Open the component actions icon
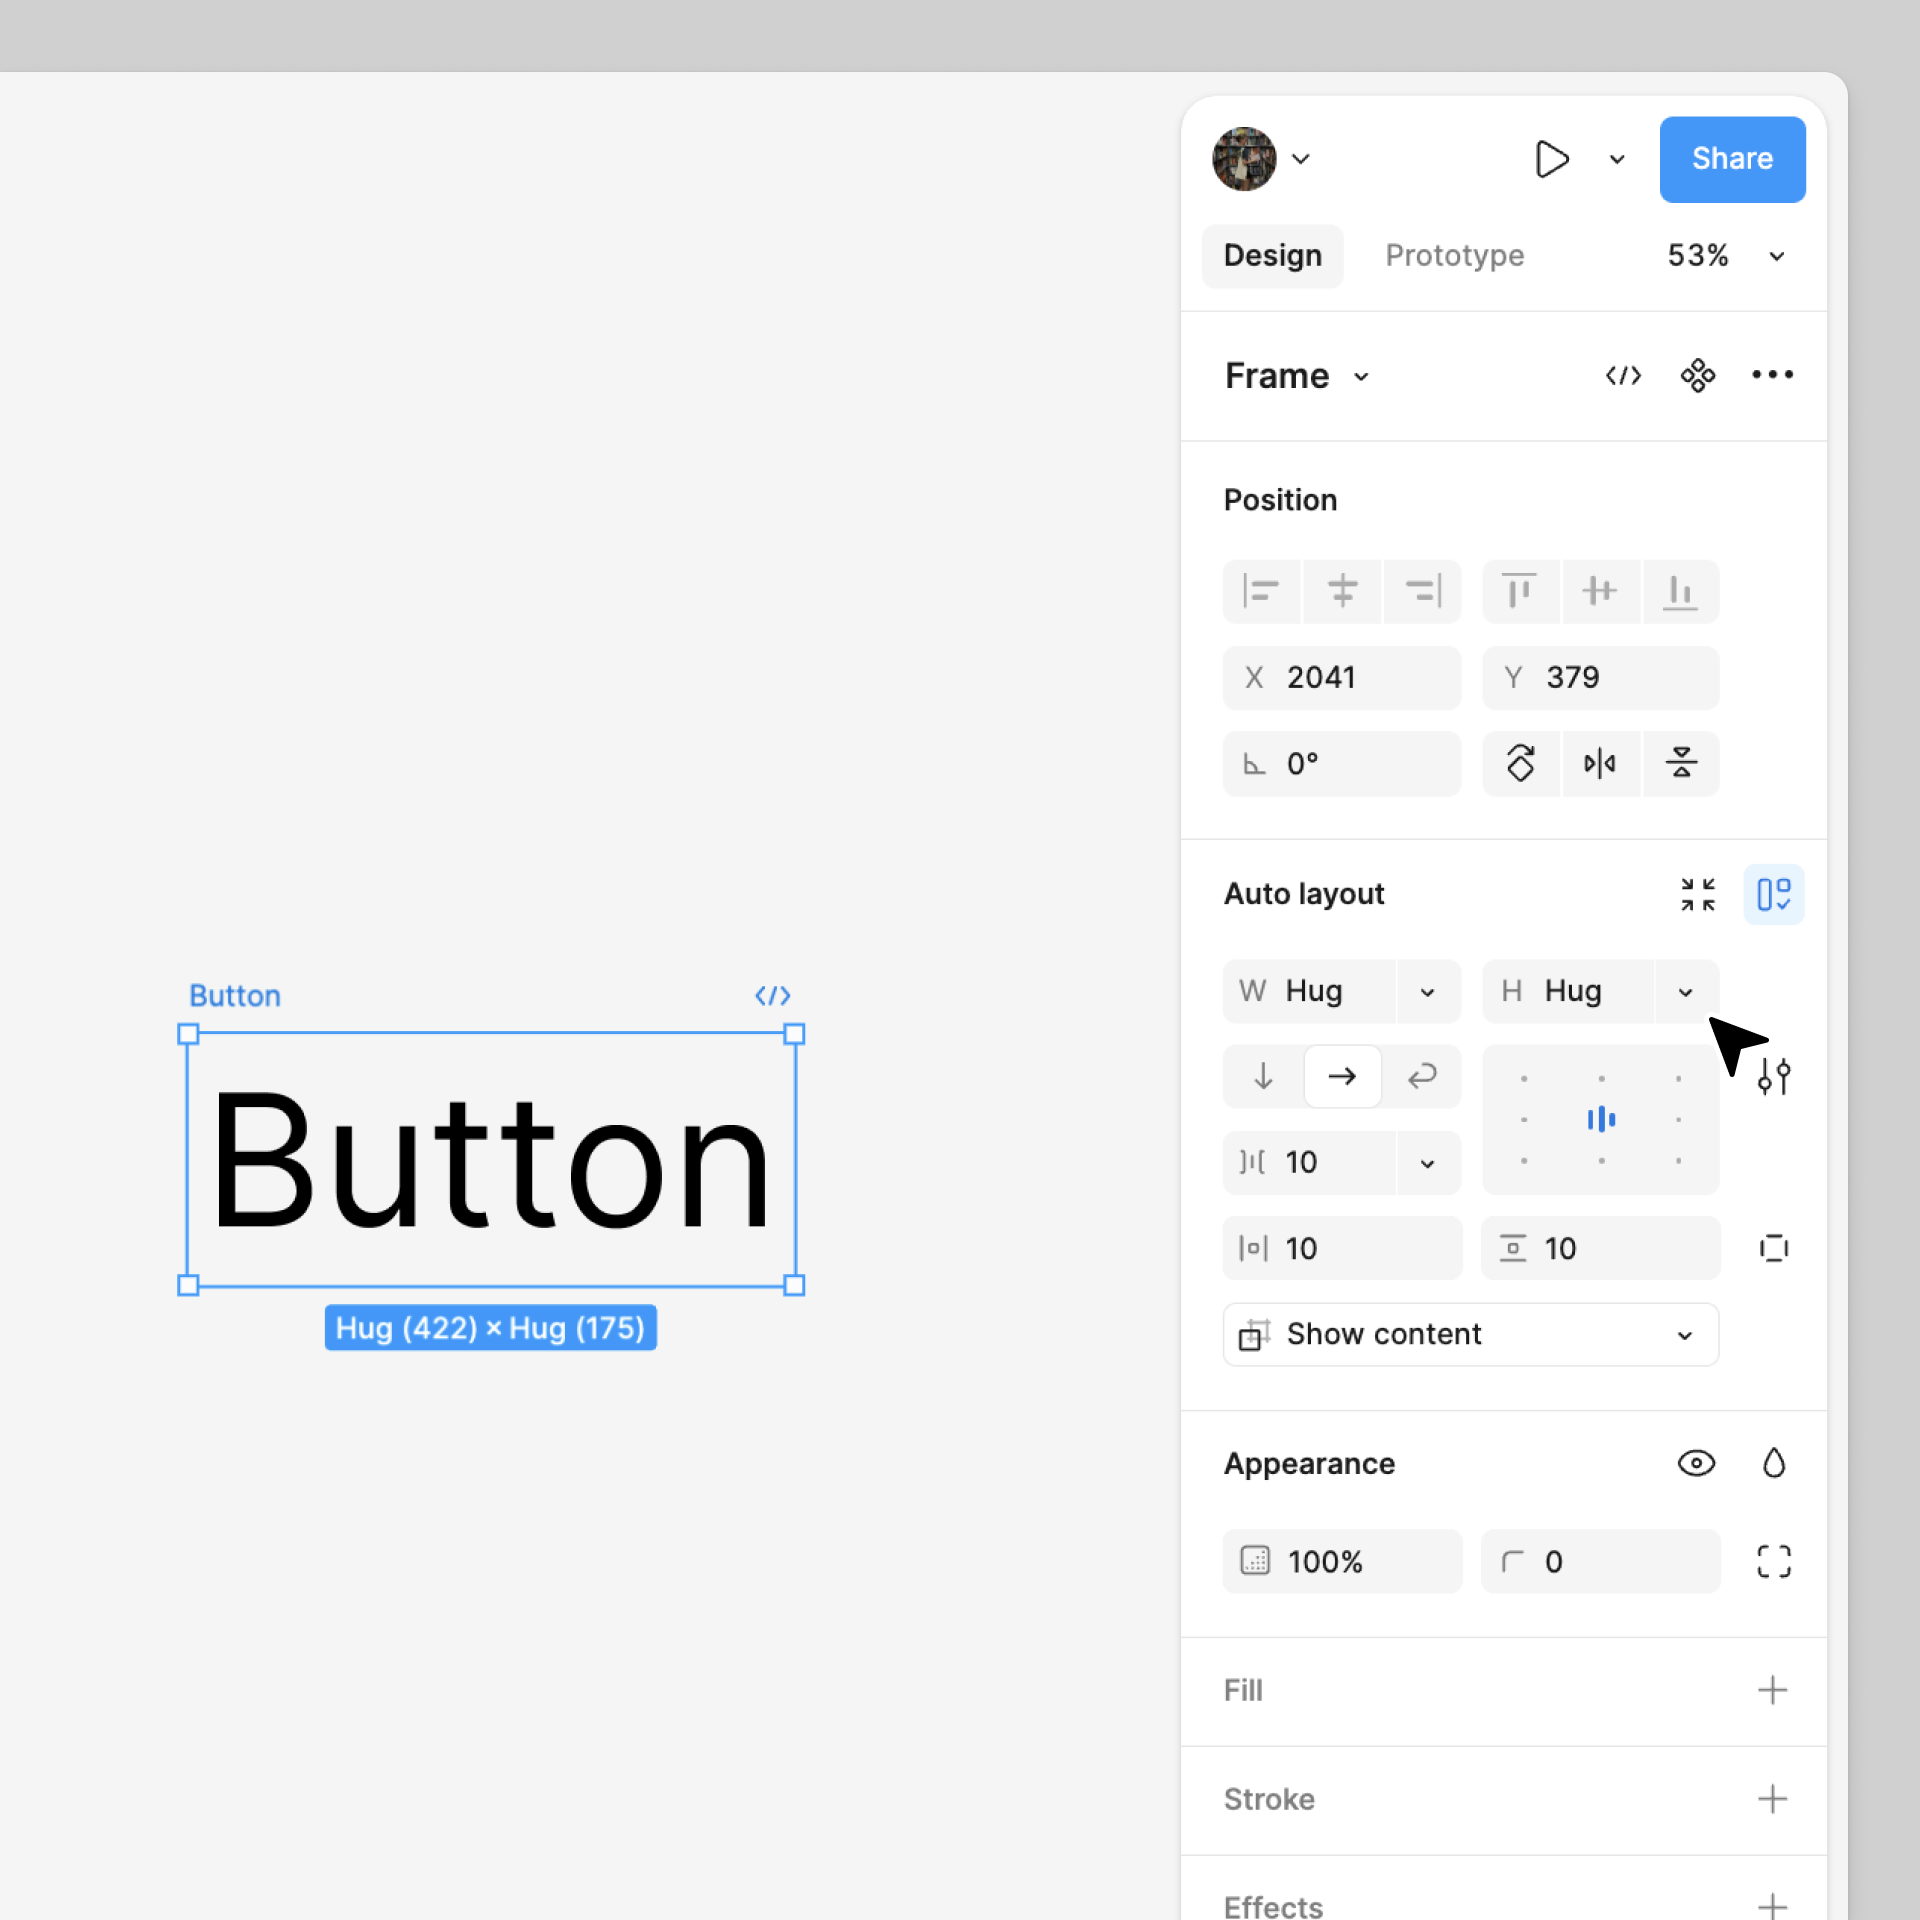Image resolution: width=1920 pixels, height=1920 pixels. (1697, 375)
